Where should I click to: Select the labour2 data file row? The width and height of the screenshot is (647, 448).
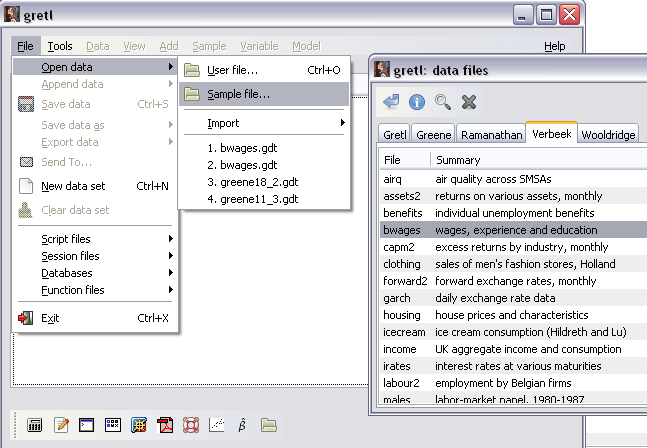click(x=513, y=383)
